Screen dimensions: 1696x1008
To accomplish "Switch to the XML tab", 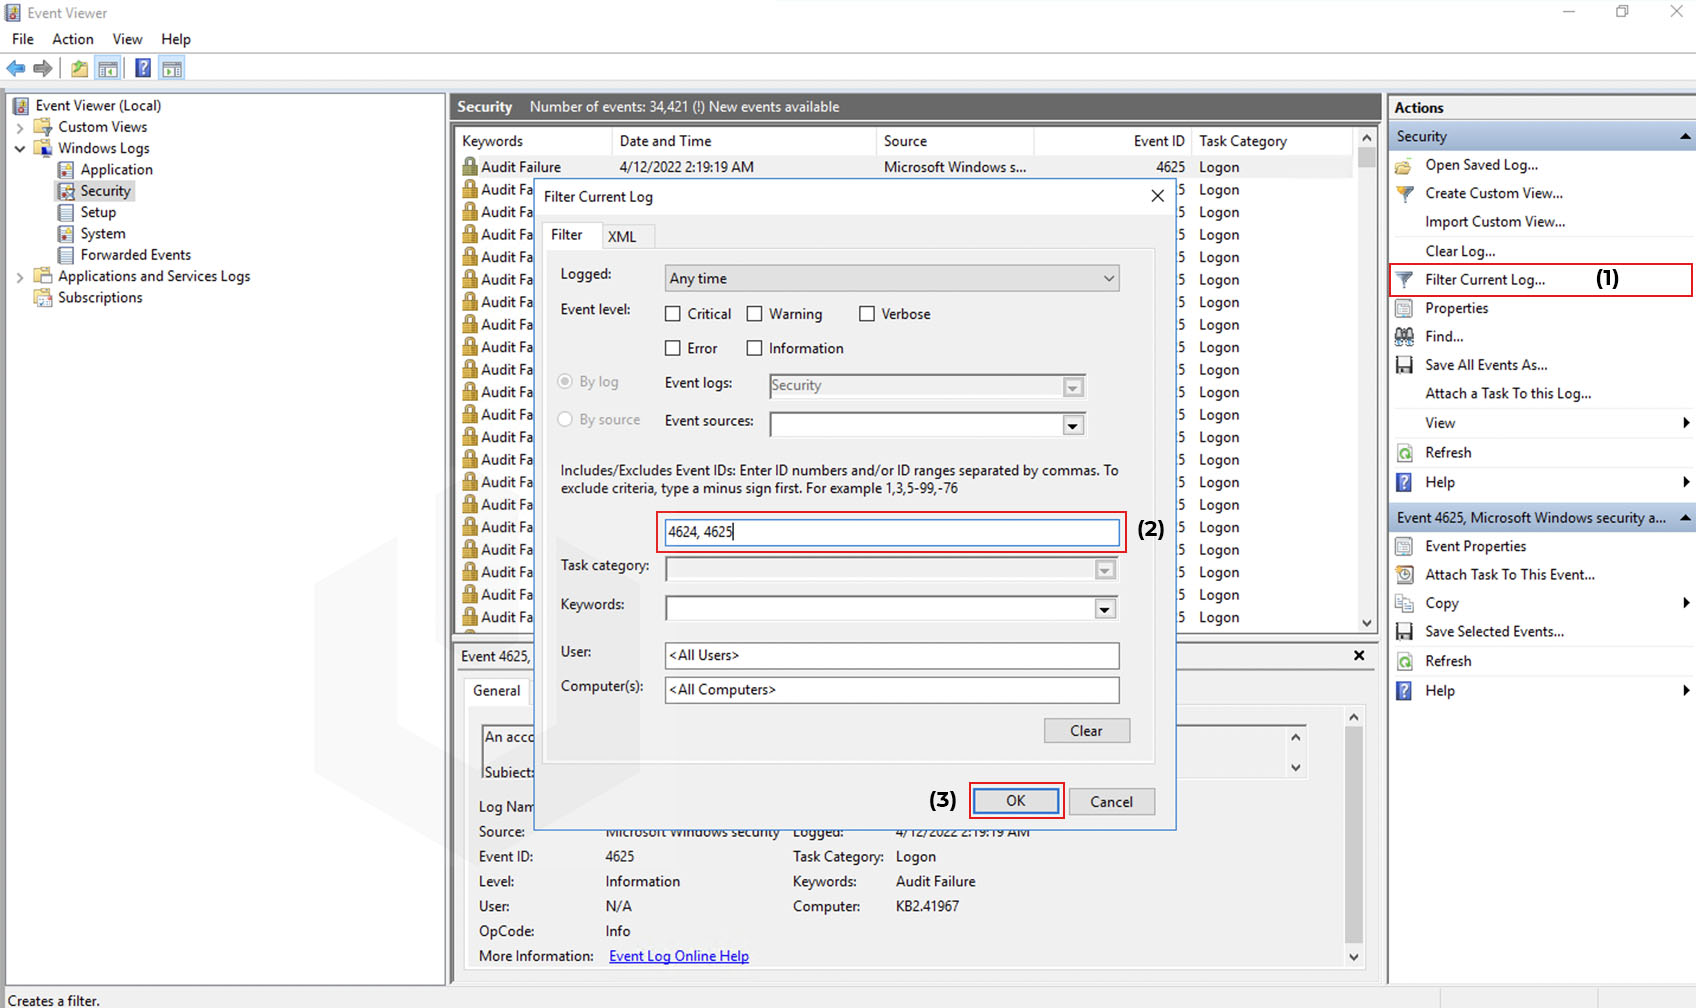I will pyautogui.click(x=622, y=236).
